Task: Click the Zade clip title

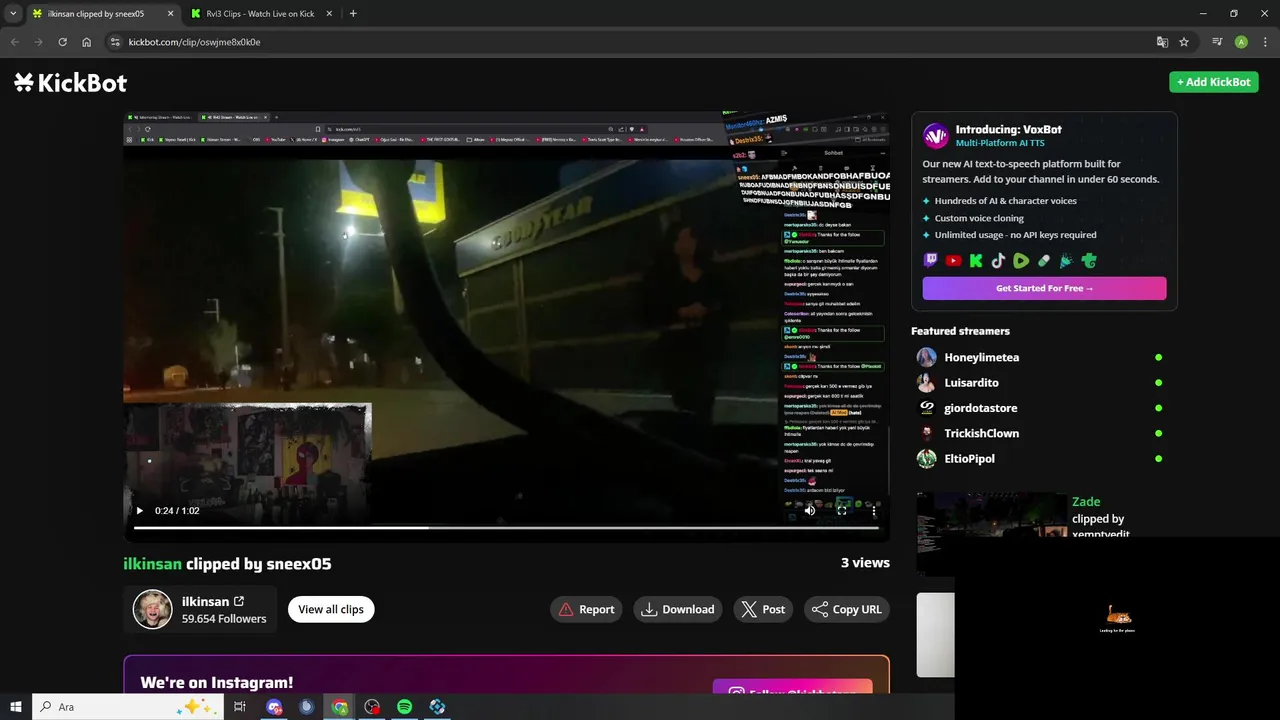Action: pyautogui.click(x=1086, y=502)
